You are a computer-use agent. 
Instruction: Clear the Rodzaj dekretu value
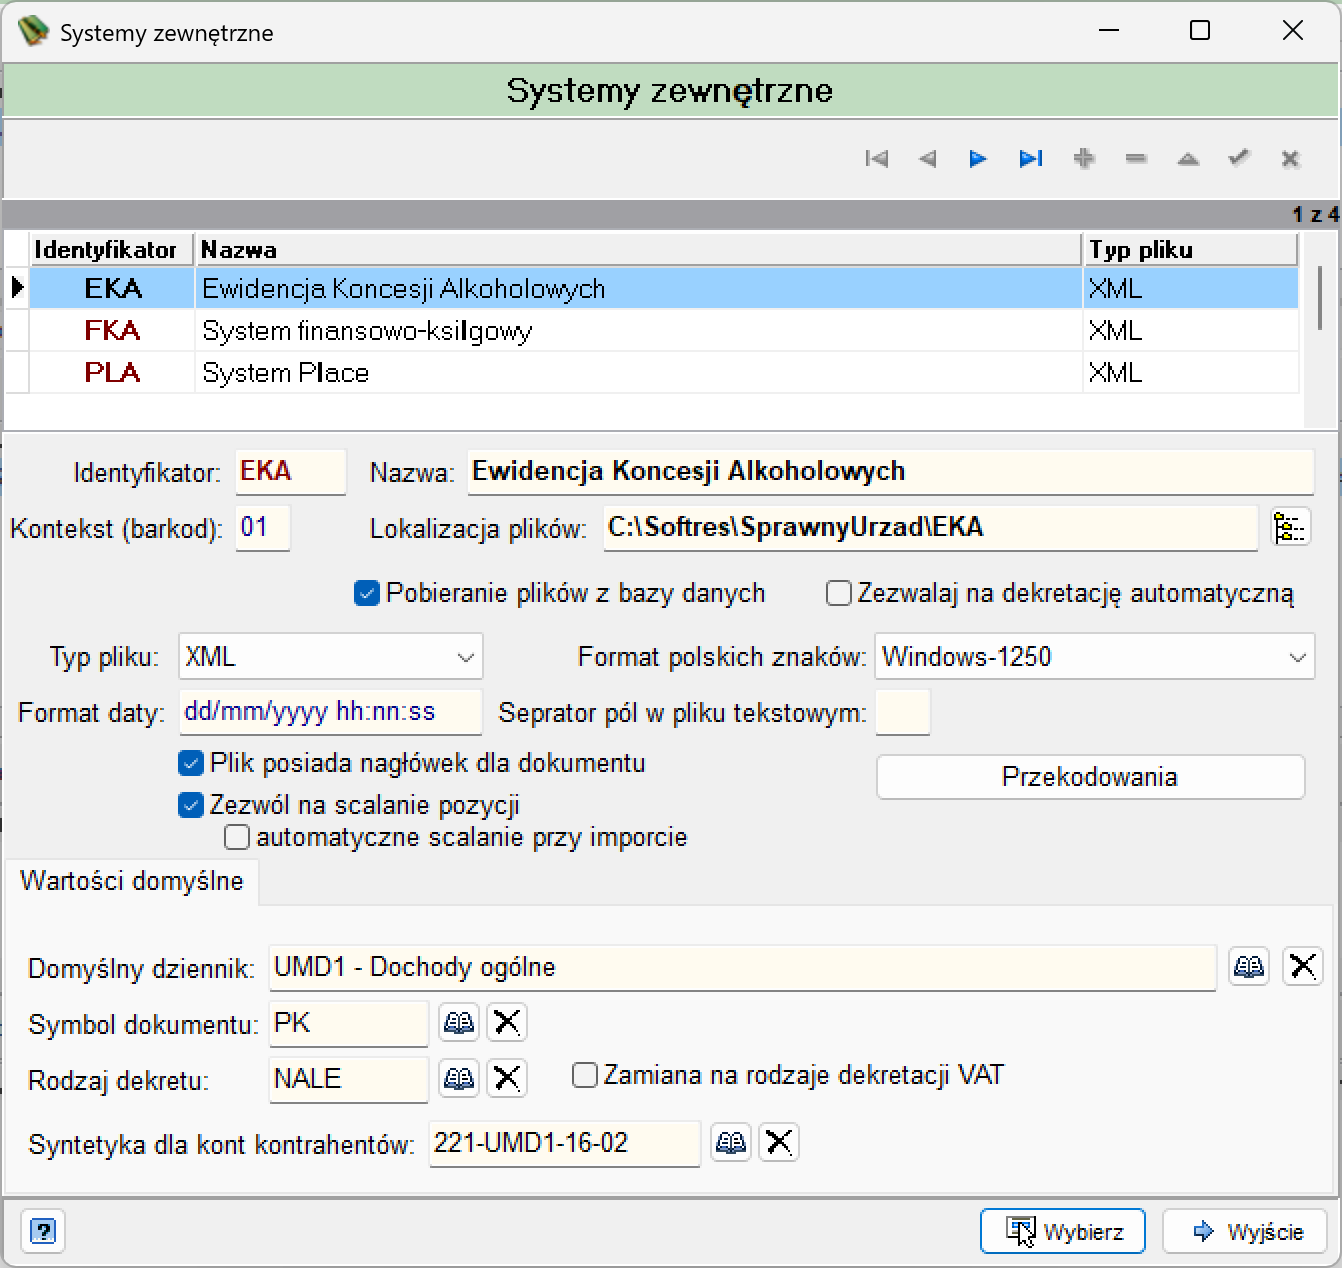click(507, 1078)
